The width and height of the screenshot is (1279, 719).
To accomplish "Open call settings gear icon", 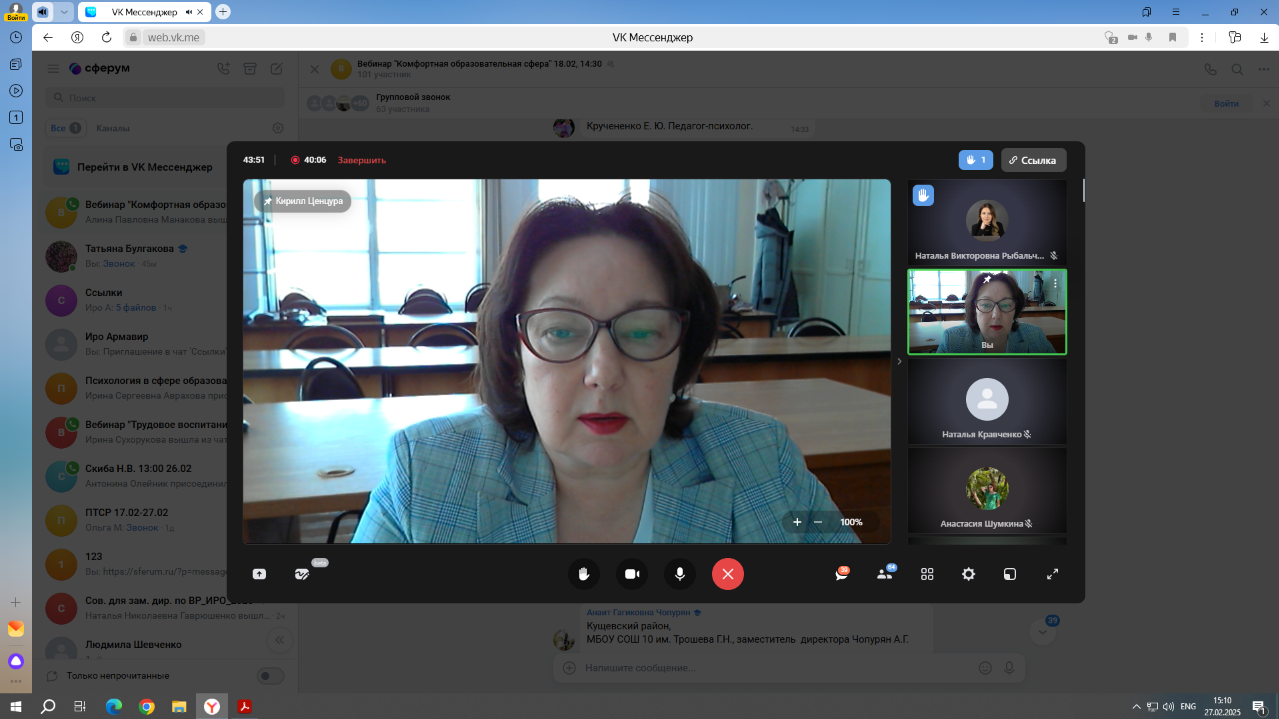I will tap(968, 574).
